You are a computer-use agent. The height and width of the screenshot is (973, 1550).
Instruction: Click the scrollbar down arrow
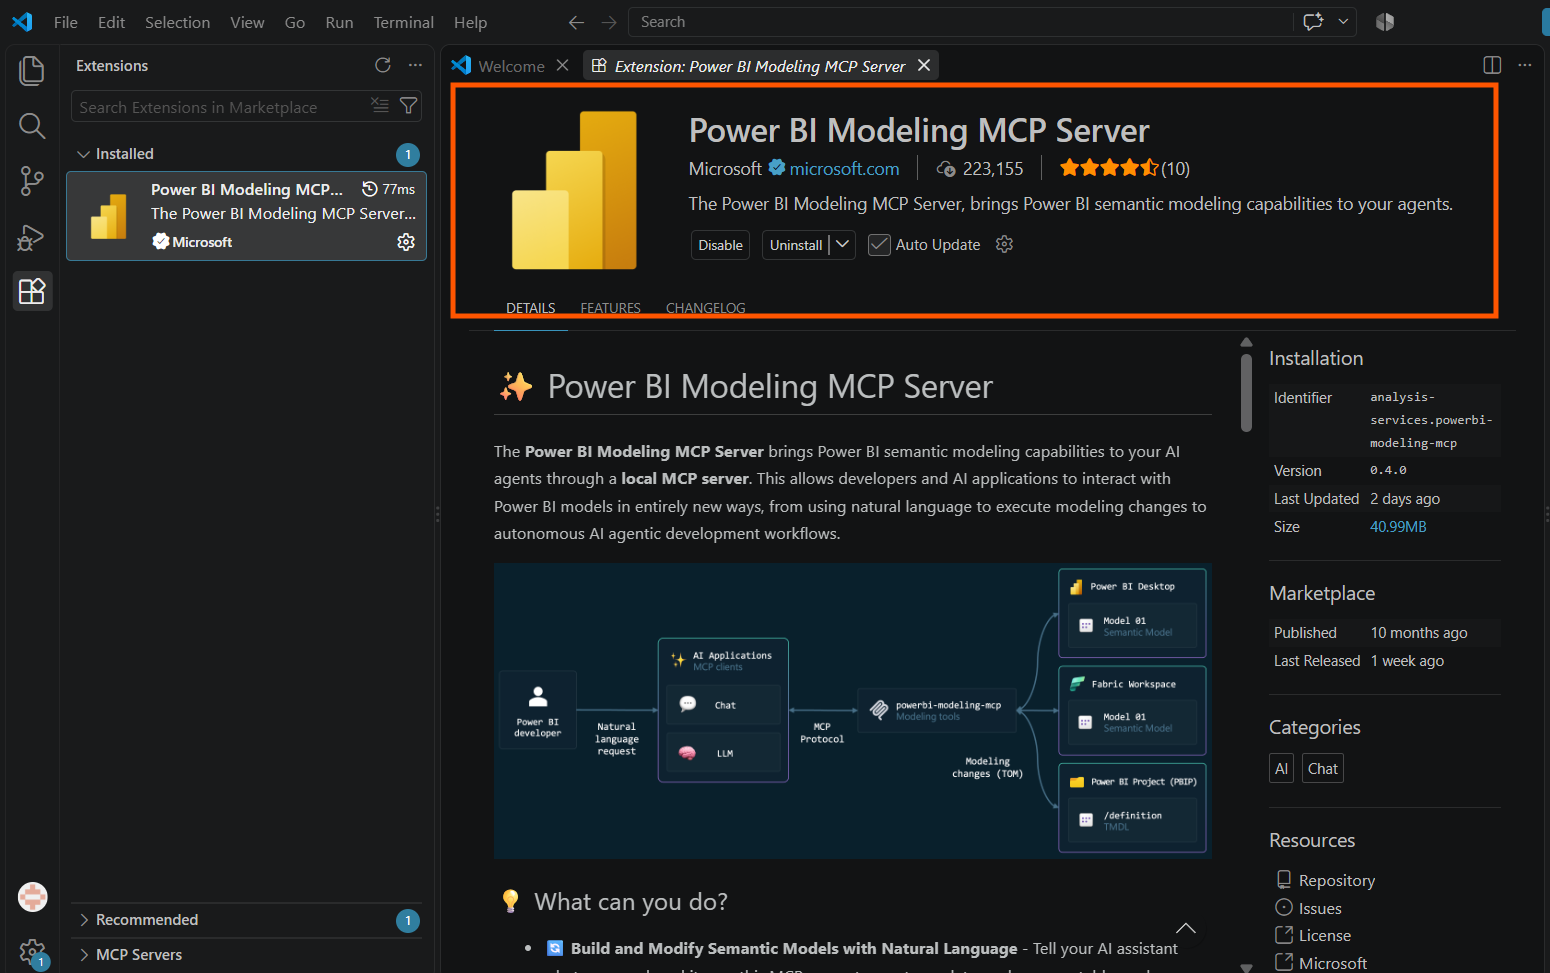[x=1246, y=967]
